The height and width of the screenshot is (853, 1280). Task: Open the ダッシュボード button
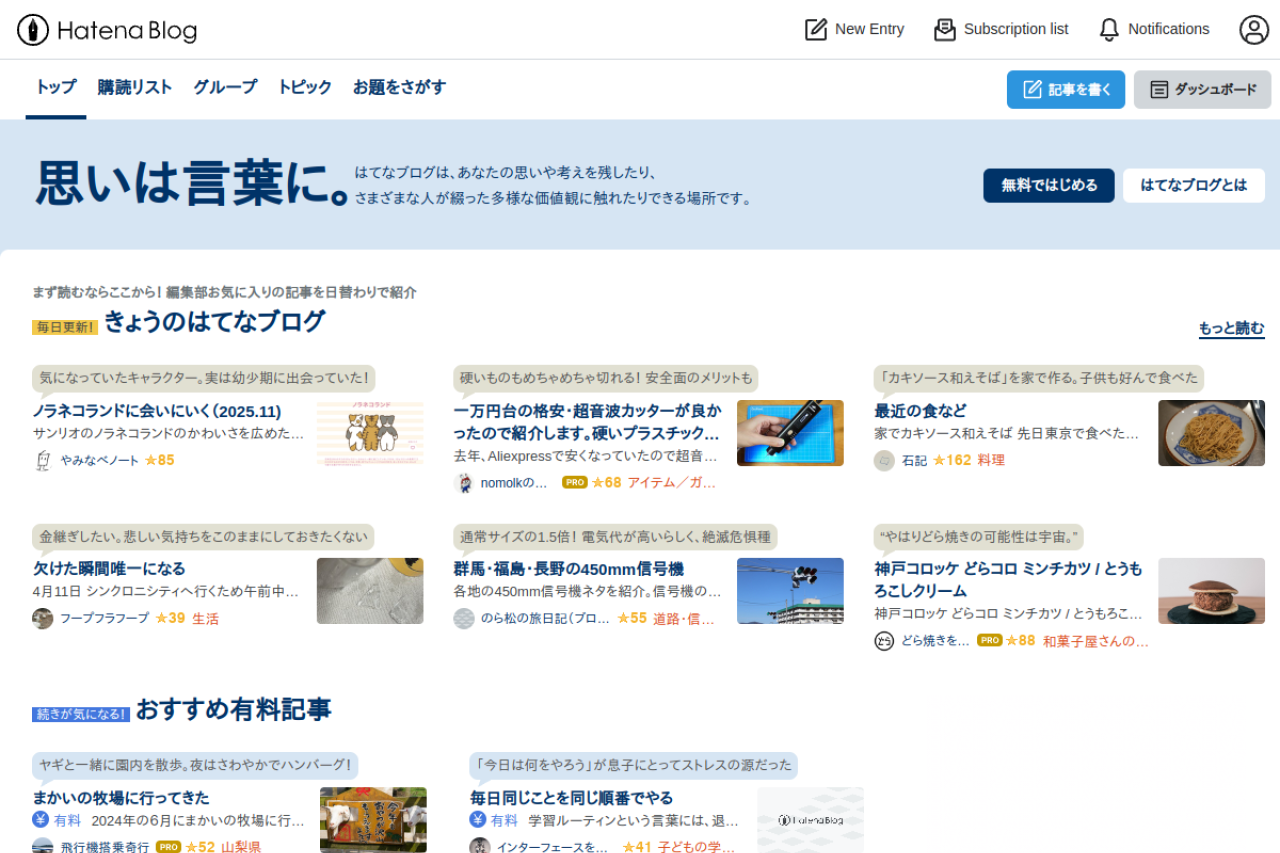tap(1202, 89)
